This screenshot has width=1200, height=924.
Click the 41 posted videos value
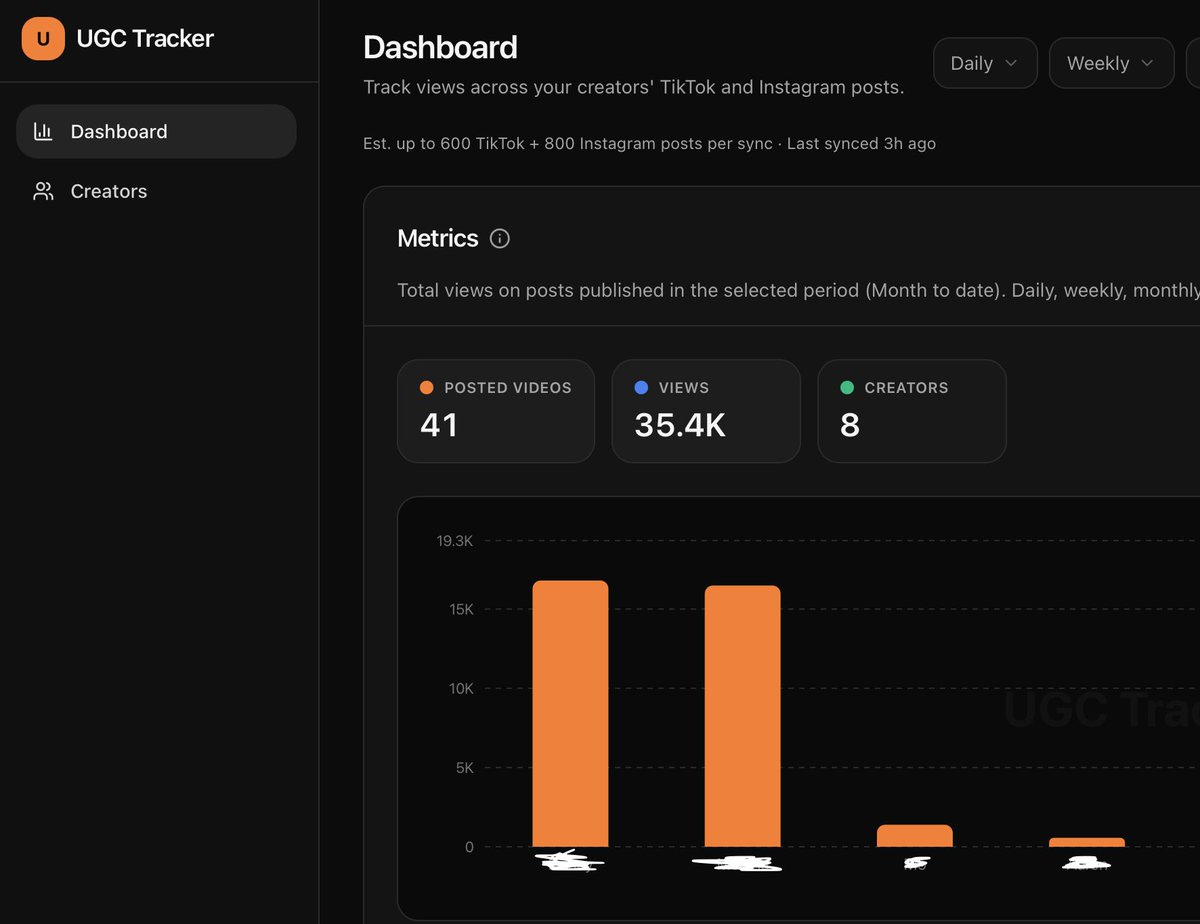pos(439,425)
